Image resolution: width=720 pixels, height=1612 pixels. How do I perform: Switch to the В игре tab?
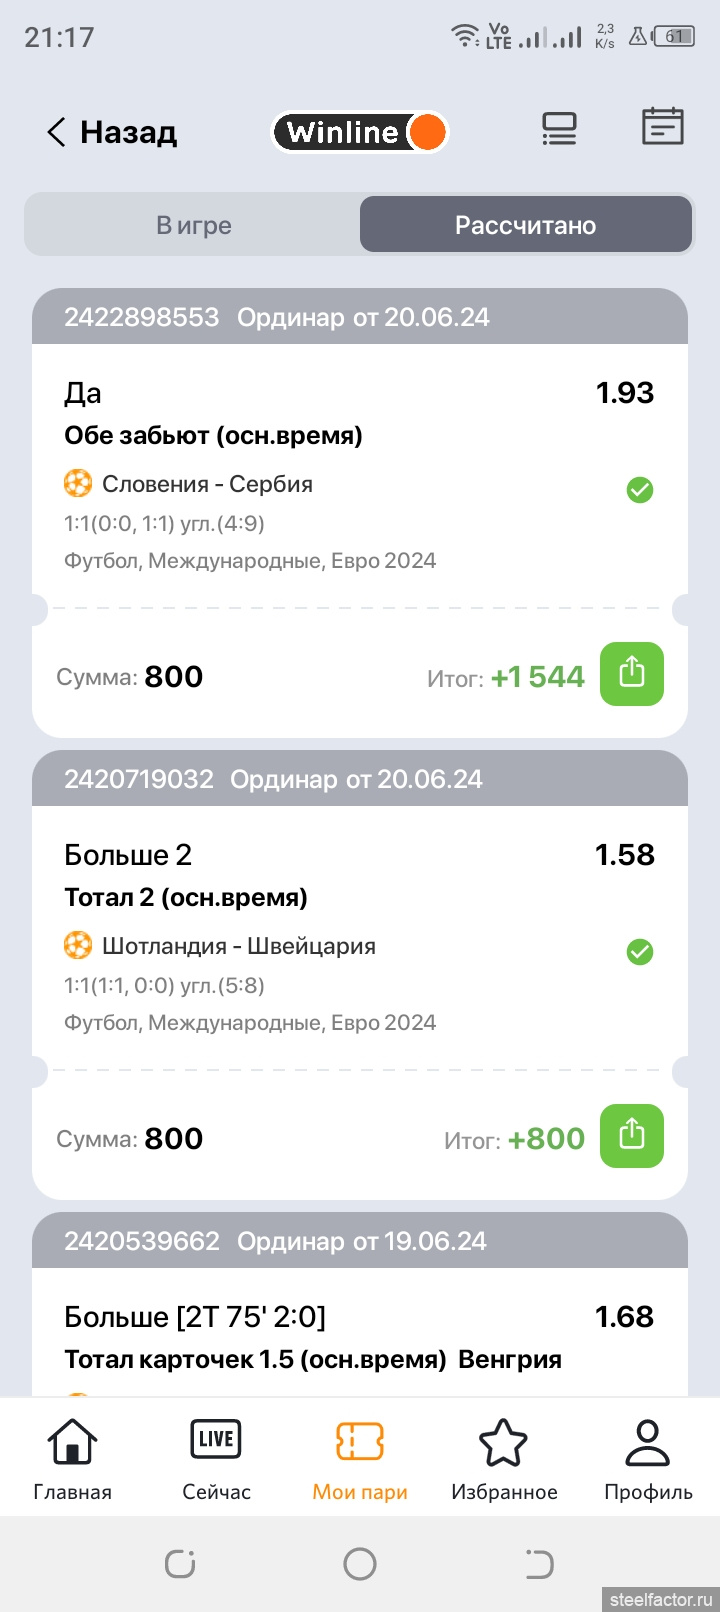click(x=194, y=225)
